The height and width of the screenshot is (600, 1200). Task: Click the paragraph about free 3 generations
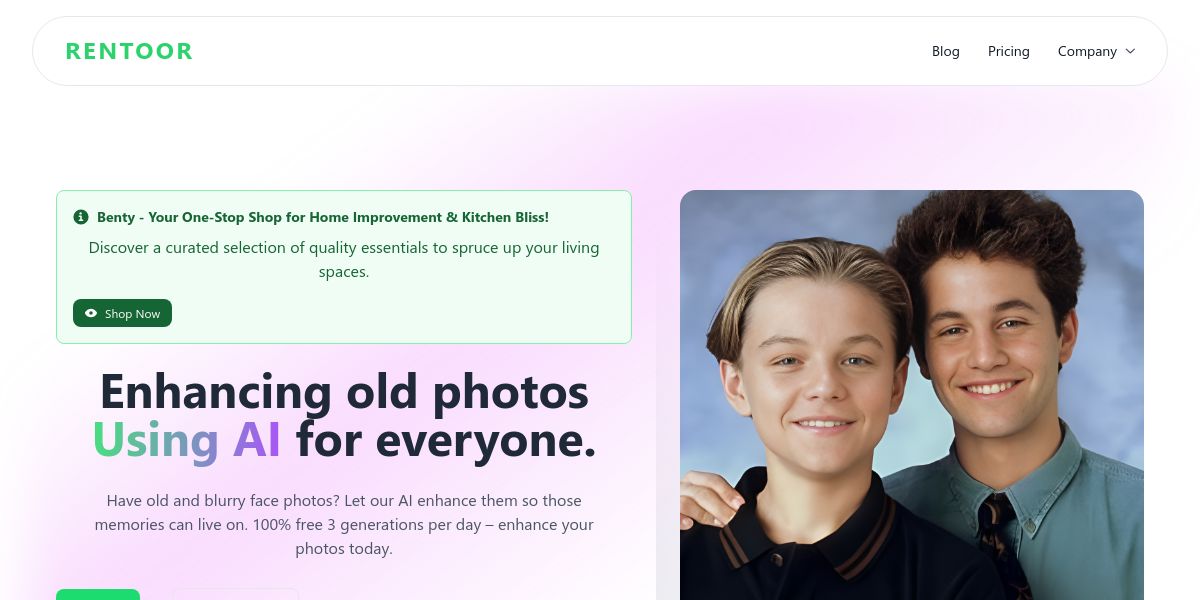click(x=344, y=524)
